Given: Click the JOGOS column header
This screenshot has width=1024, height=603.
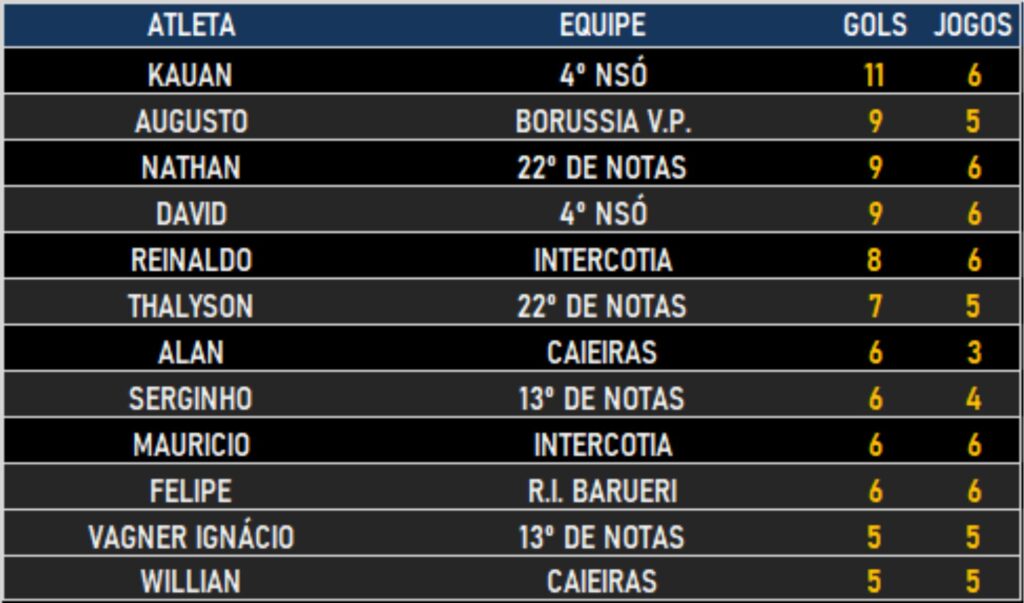Looking at the screenshot, I should [972, 25].
